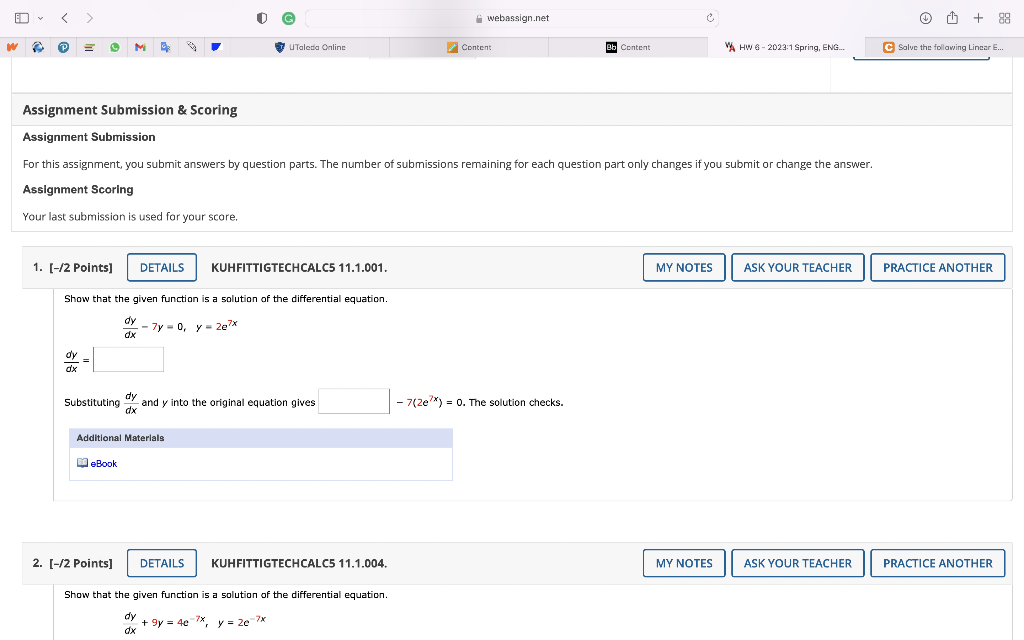Click the Share icon in Safari toolbar
The image size is (1024, 640).
click(952, 17)
